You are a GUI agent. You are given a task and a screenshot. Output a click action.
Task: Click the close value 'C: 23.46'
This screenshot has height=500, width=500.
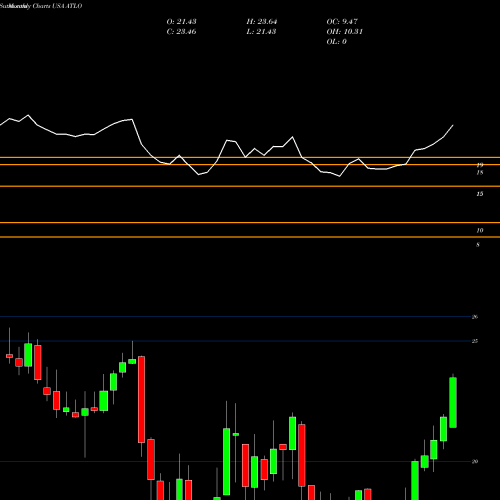181,32
